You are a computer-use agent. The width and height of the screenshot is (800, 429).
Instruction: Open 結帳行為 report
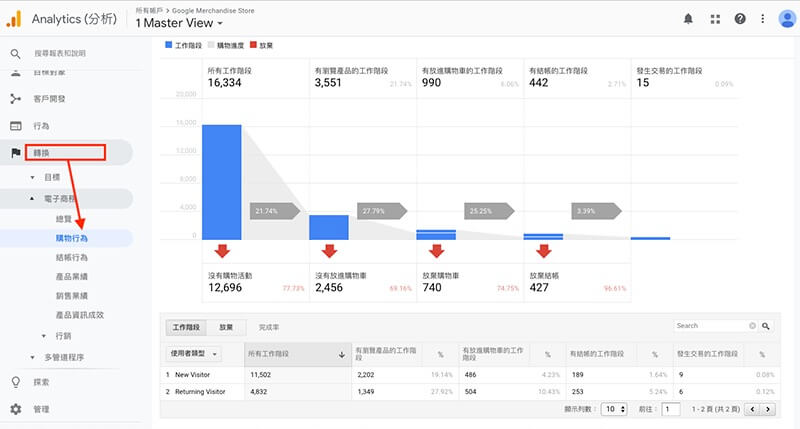[71, 258]
